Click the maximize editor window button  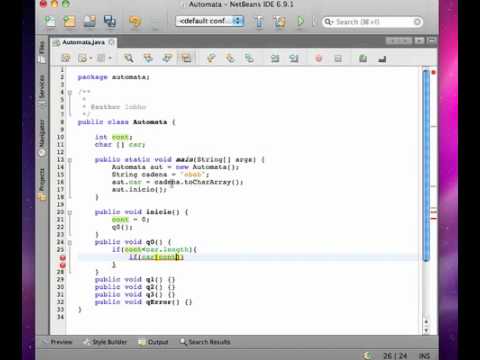tap(432, 41)
